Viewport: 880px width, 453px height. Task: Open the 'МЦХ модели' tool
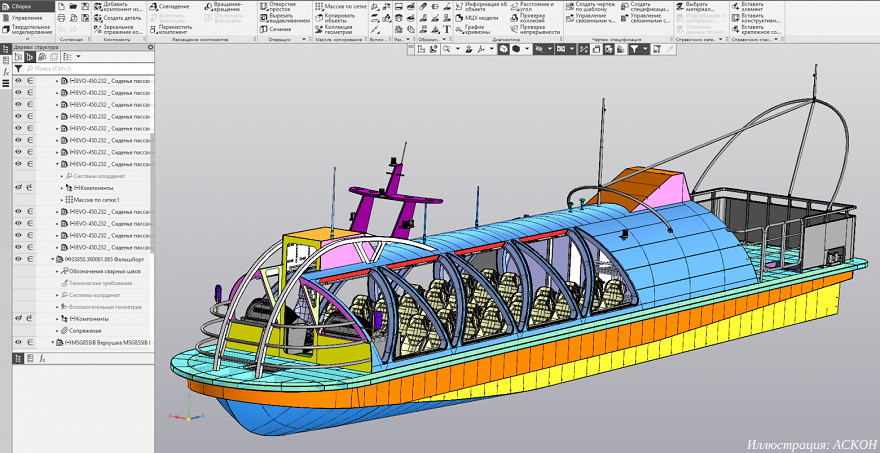click(480, 18)
